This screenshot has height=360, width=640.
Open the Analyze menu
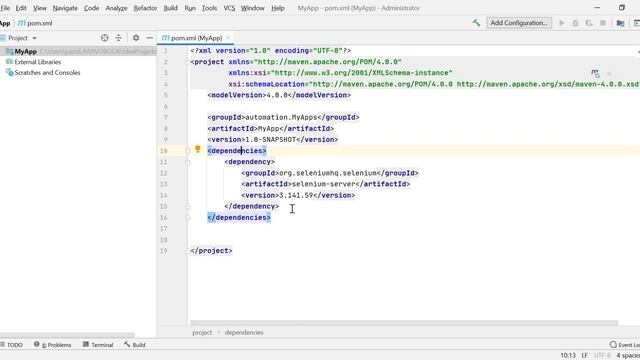click(116, 8)
